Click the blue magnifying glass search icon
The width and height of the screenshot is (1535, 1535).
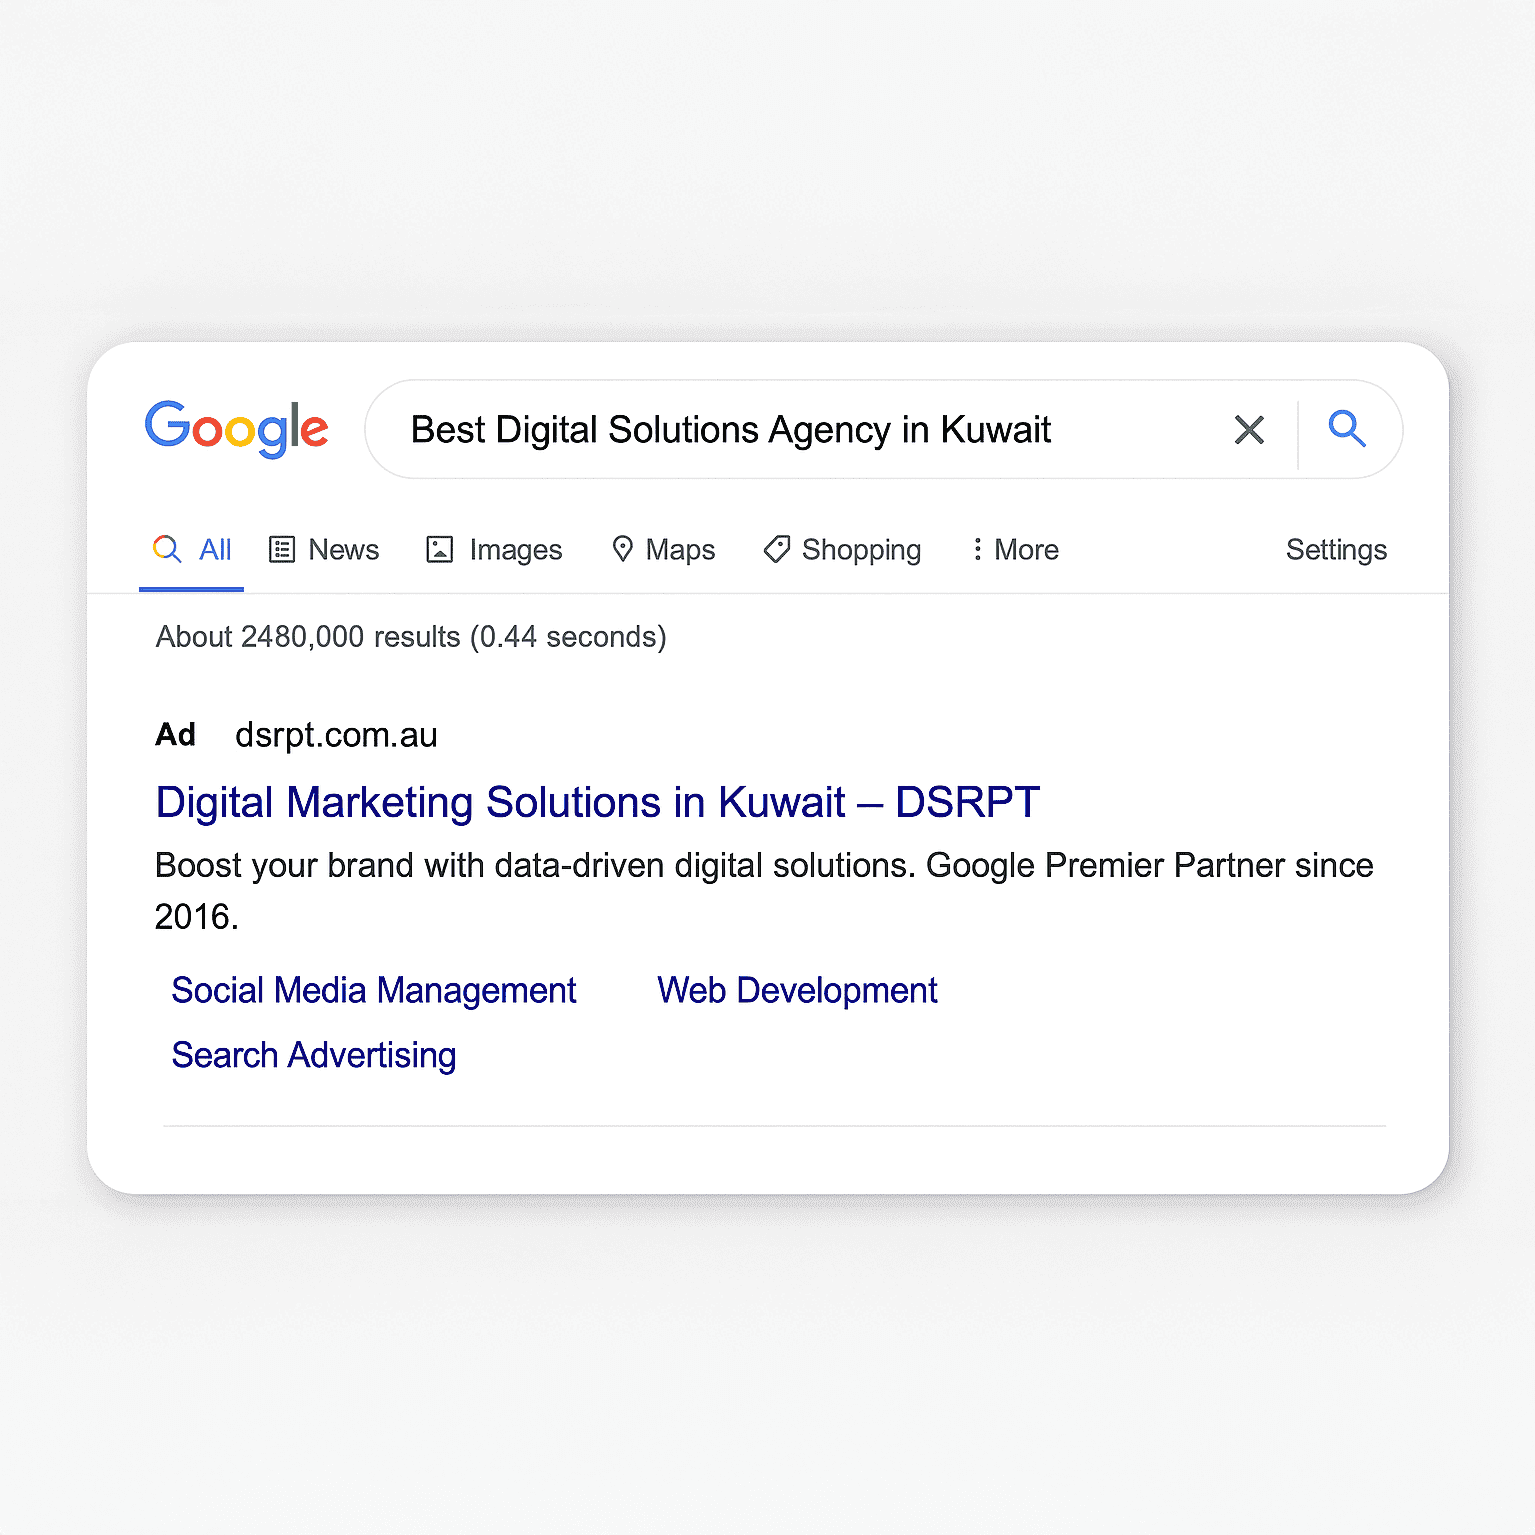pyautogui.click(x=1347, y=429)
